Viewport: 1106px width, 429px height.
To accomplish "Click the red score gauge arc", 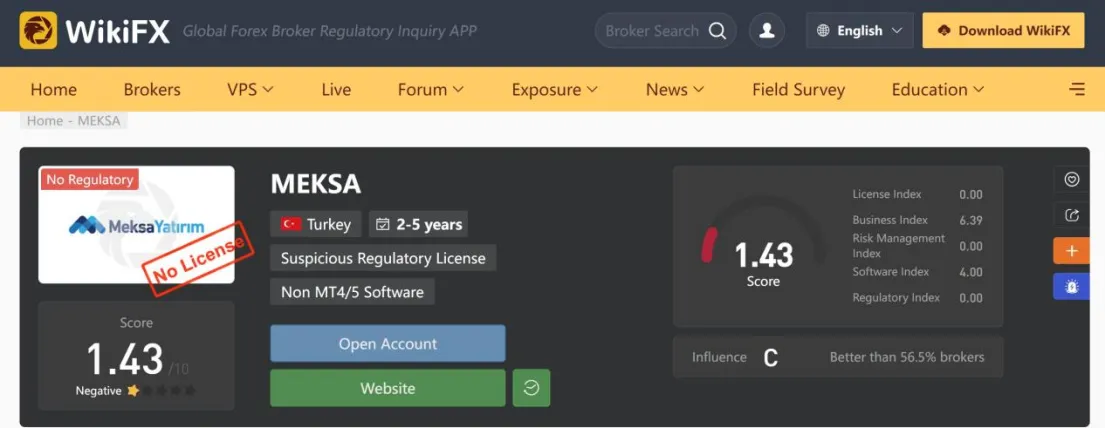I will [708, 244].
